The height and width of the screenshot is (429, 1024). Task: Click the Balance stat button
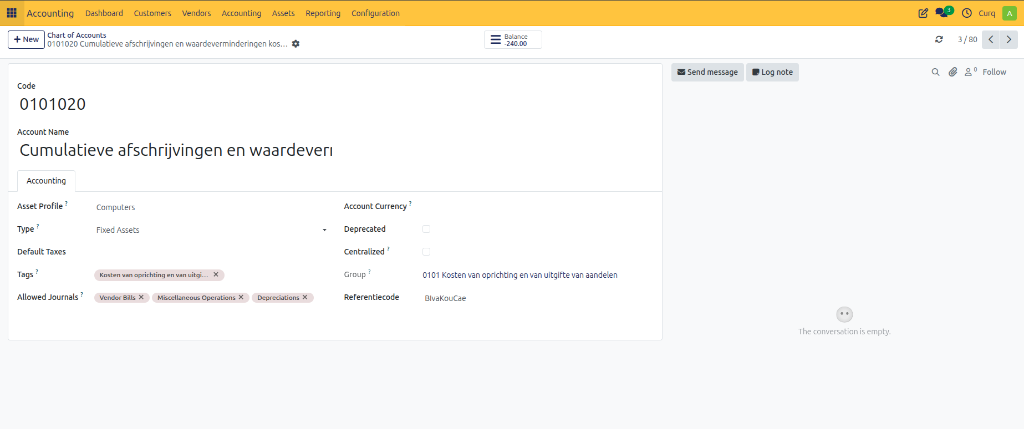513,40
